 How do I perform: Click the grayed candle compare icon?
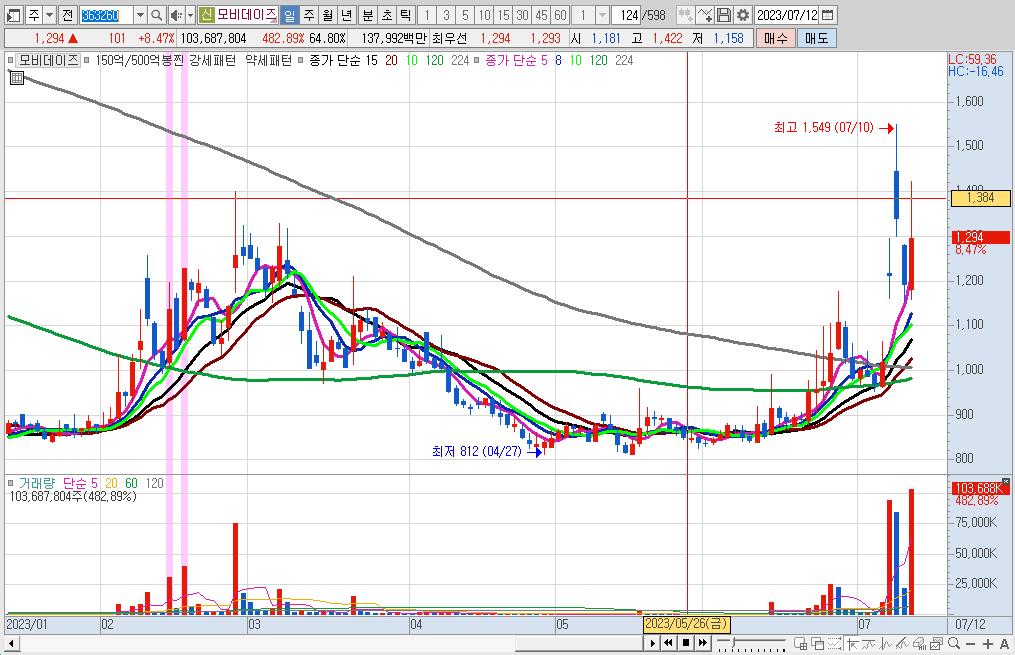coord(686,15)
